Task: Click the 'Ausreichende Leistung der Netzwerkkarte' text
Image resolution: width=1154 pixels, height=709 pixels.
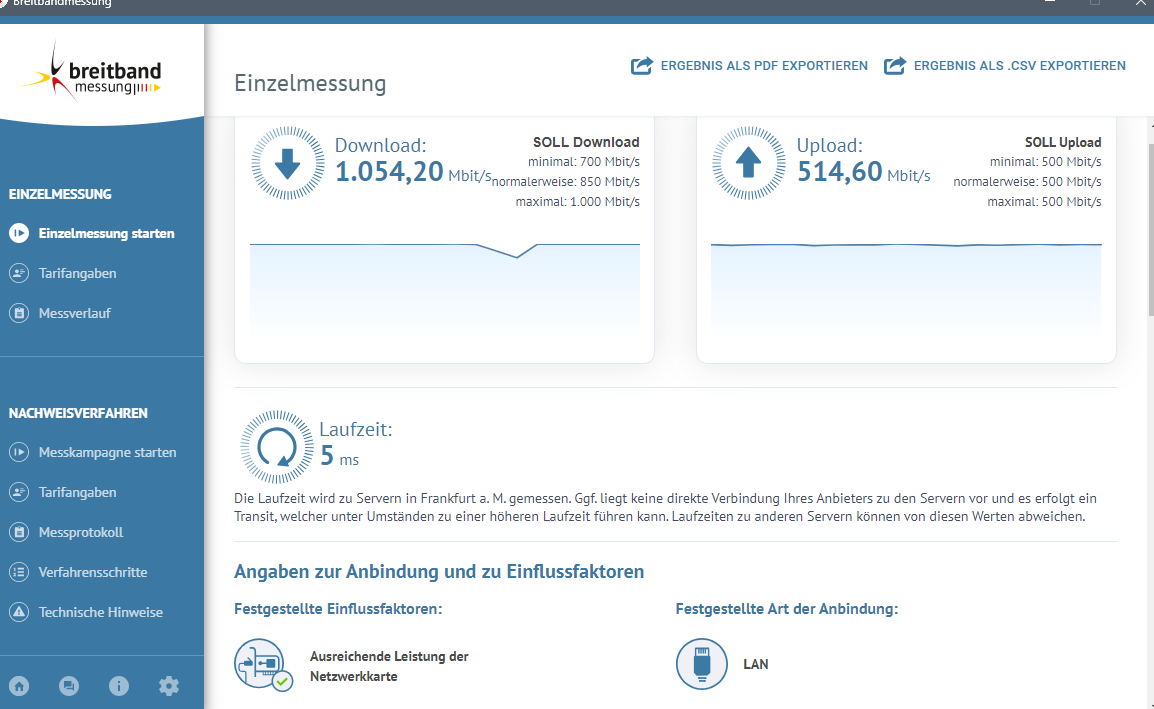Action: coord(389,666)
